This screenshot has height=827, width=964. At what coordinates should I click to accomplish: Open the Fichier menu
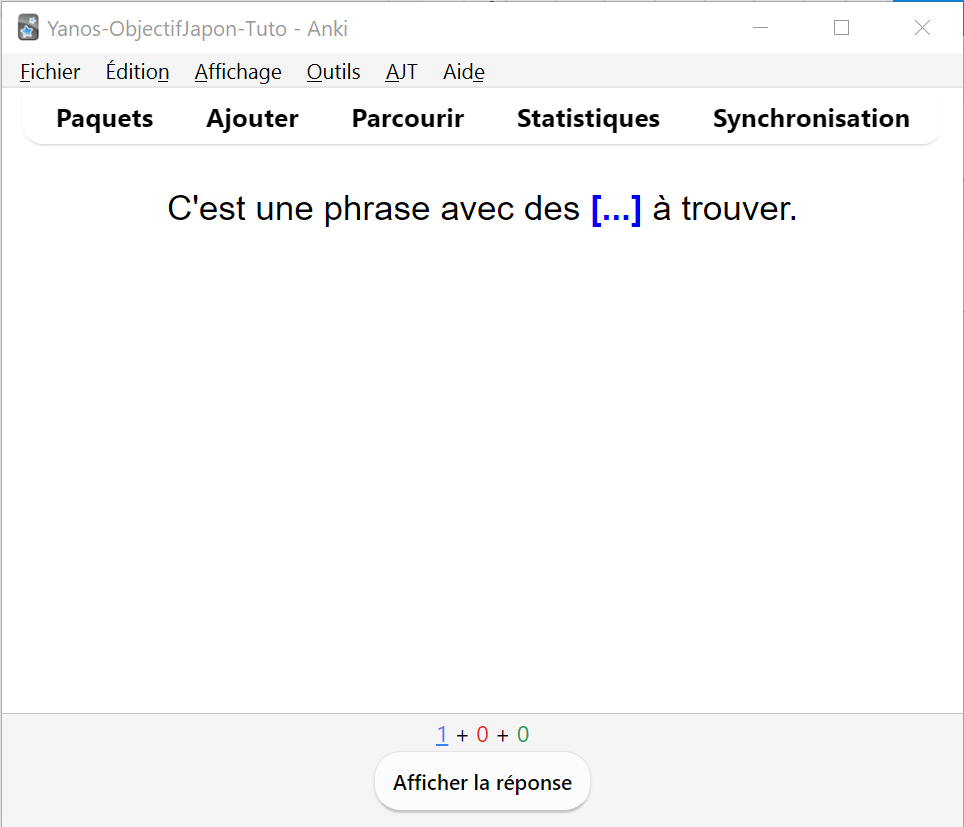[50, 72]
